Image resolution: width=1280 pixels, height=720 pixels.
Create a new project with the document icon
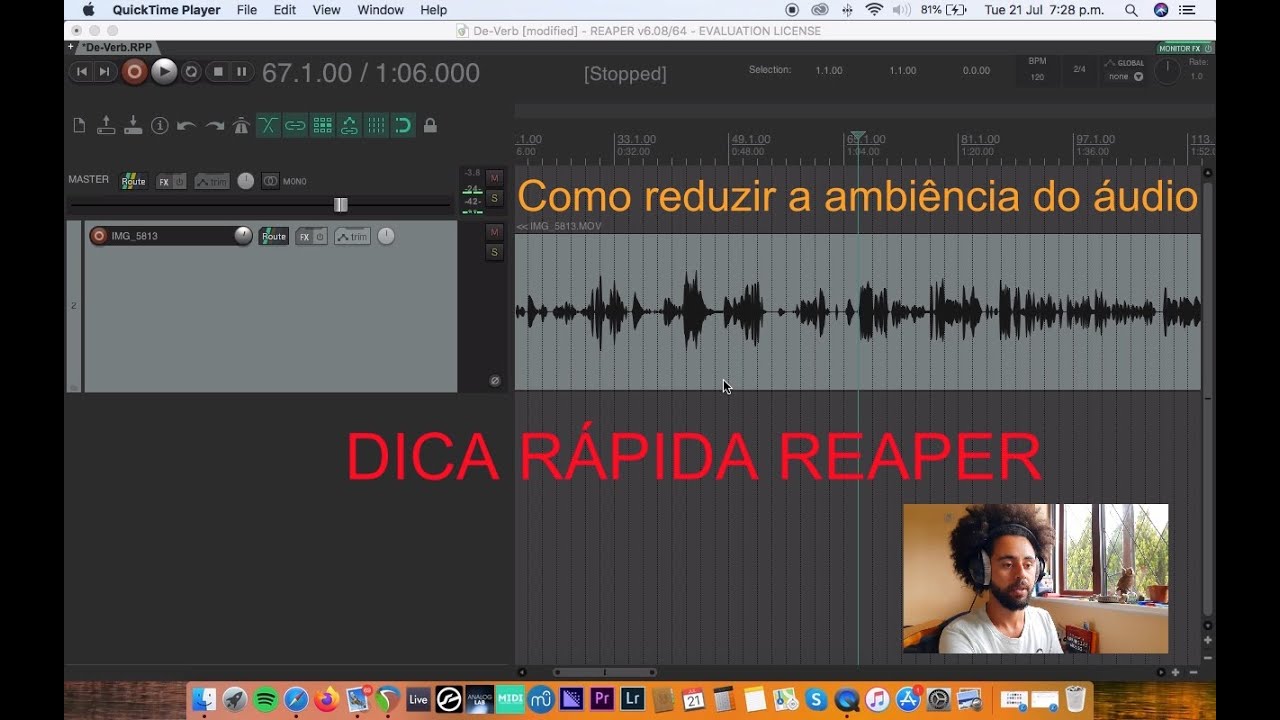(79, 125)
